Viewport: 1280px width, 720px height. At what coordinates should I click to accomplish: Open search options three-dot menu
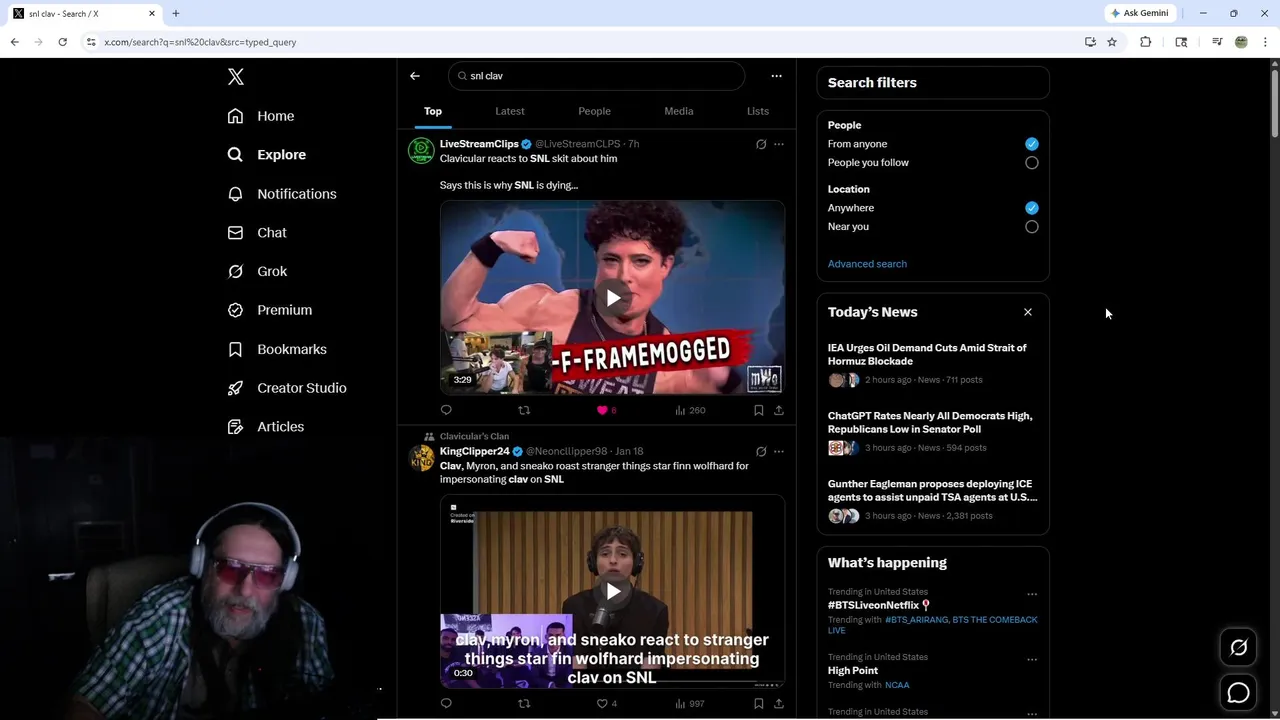(776, 76)
